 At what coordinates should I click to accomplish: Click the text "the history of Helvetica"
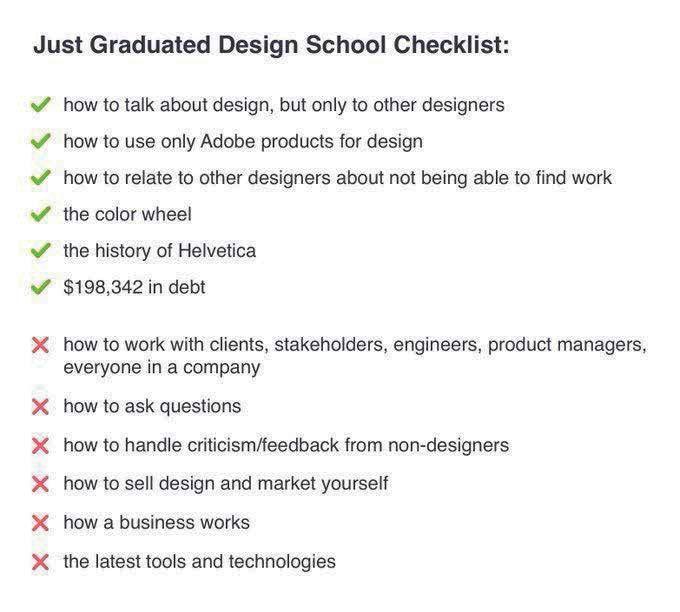159,251
